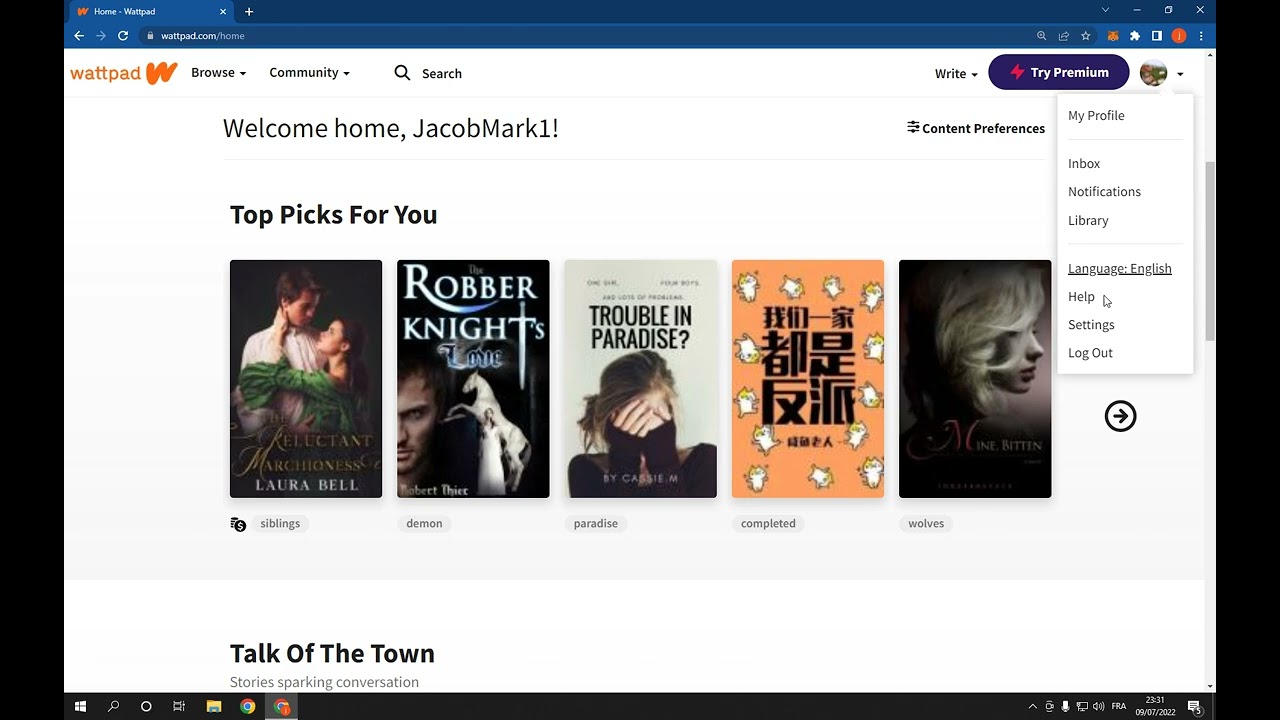Image resolution: width=1280 pixels, height=720 pixels.
Task: Click the Chrome profile J avatar
Action: (1179, 36)
